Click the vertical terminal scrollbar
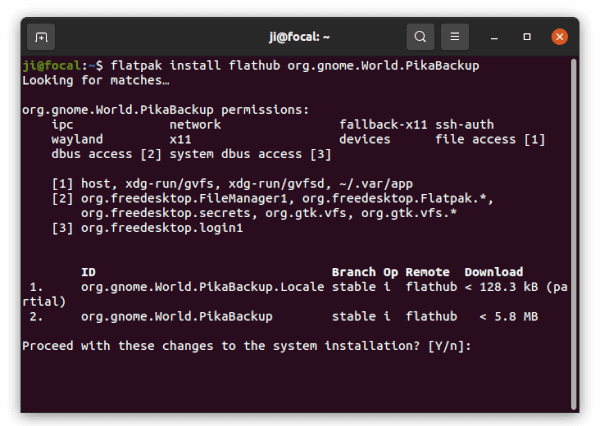 (573, 234)
